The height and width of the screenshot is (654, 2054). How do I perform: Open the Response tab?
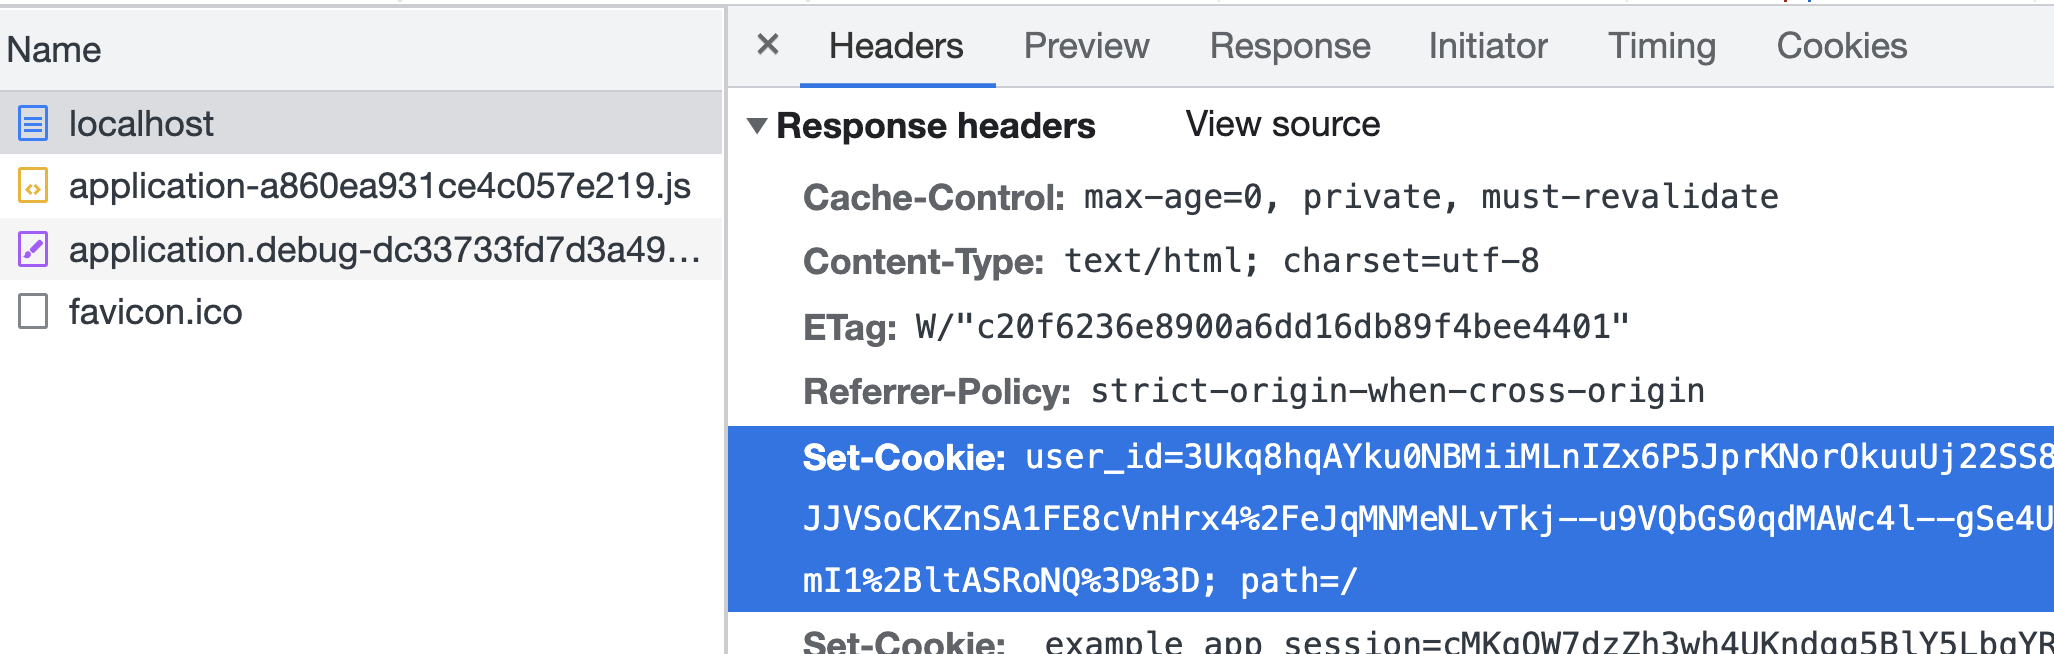pos(1289,47)
